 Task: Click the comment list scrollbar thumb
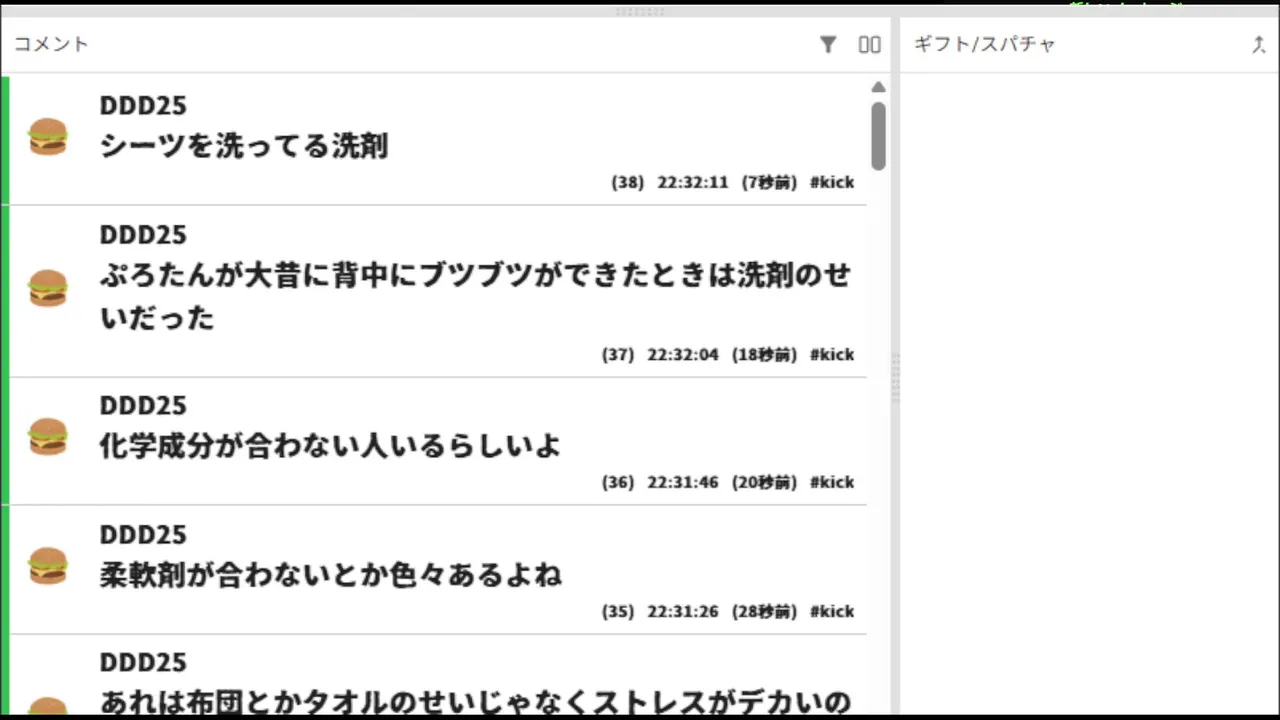coord(878,136)
